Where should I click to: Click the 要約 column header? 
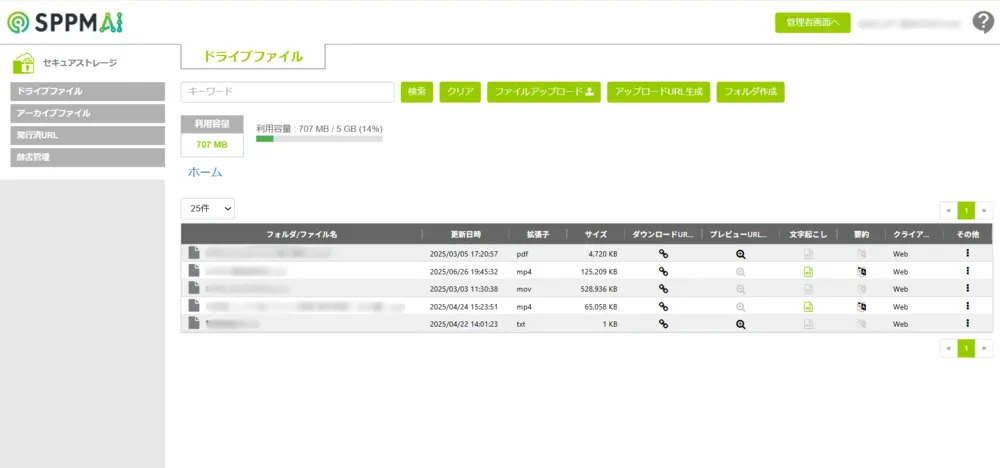click(862, 234)
